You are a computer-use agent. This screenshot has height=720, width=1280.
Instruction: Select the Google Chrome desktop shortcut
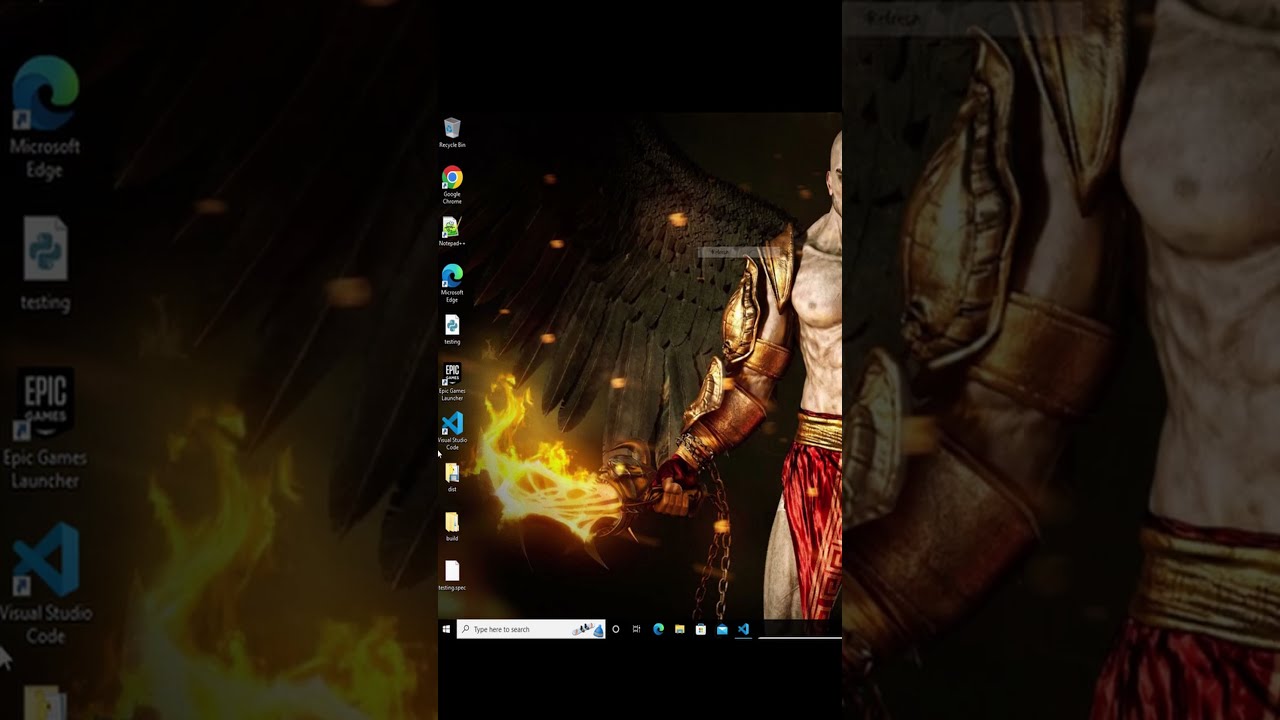452,185
